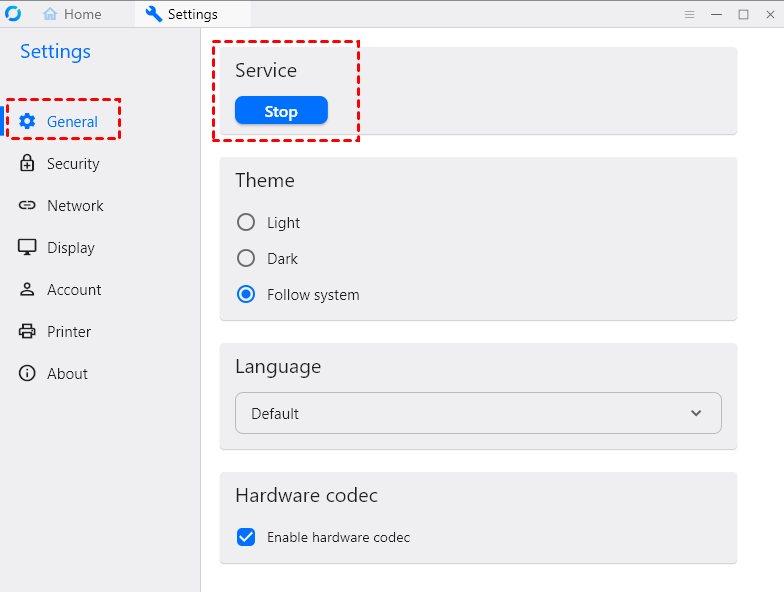This screenshot has height=592, width=784.
Task: Expand the Language chevron arrow
Action: pyautogui.click(x=696, y=413)
